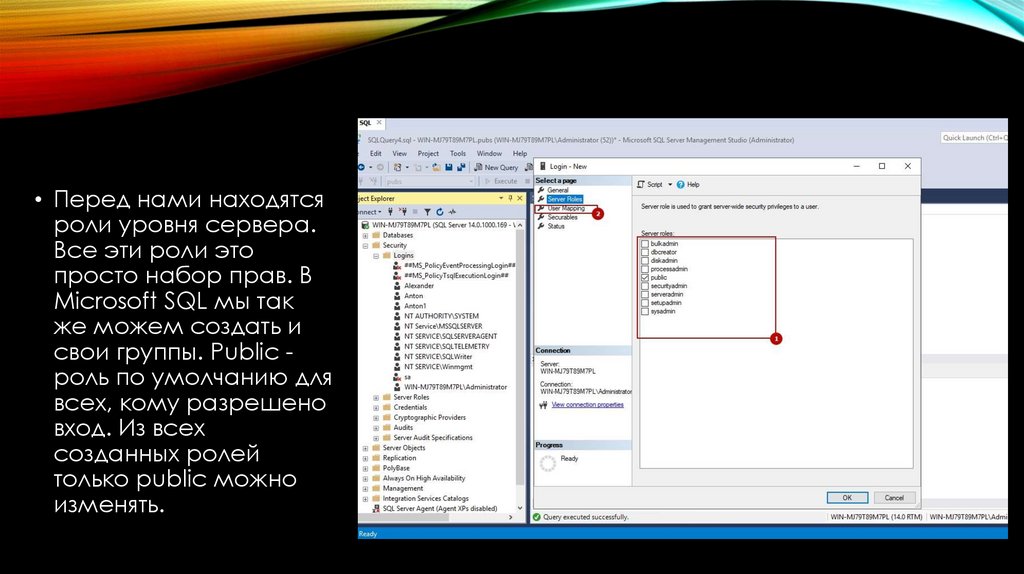
Task: Click the Help icon in dialog
Action: (x=680, y=185)
